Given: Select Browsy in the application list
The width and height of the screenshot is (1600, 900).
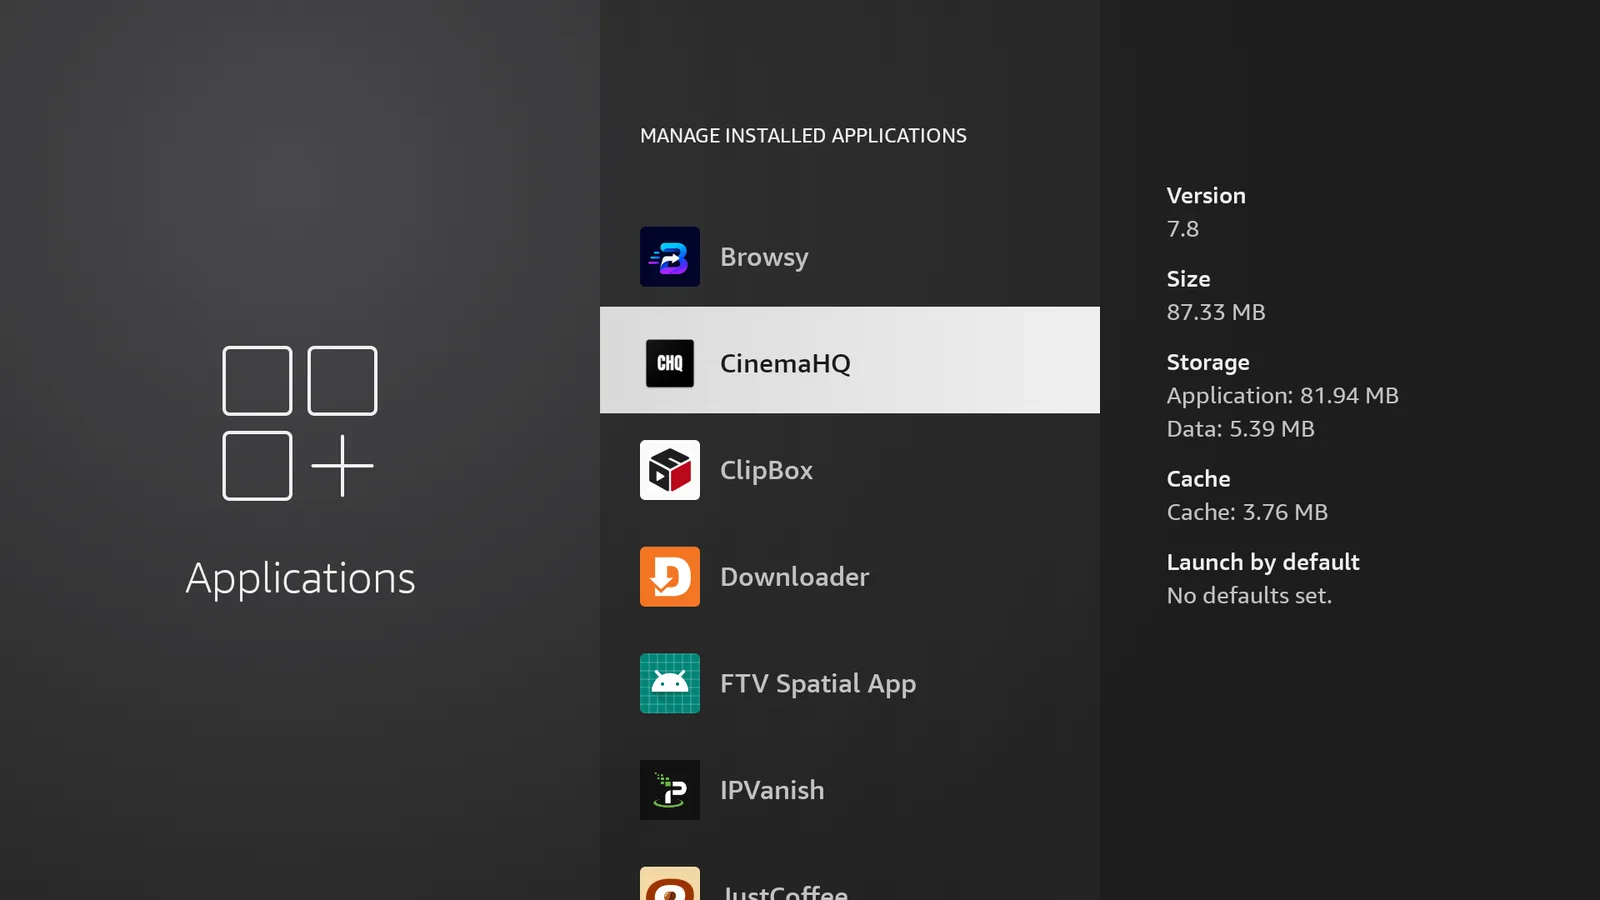Looking at the screenshot, I should (x=850, y=257).
